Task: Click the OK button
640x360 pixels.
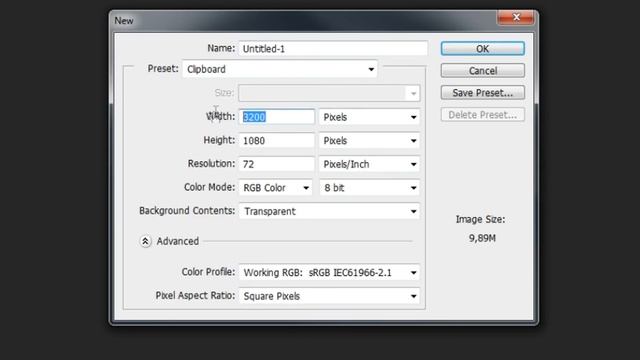Action: point(482,49)
